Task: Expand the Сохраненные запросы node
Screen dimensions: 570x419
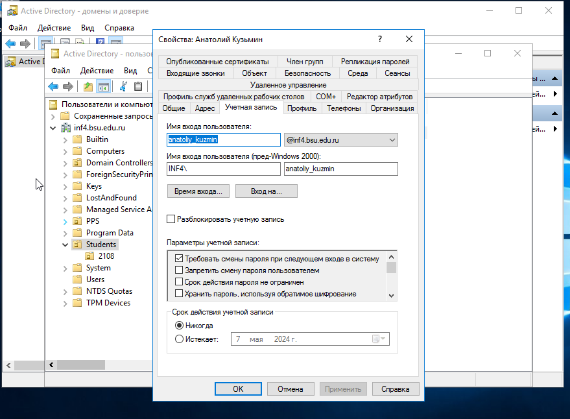Action: tap(53, 117)
